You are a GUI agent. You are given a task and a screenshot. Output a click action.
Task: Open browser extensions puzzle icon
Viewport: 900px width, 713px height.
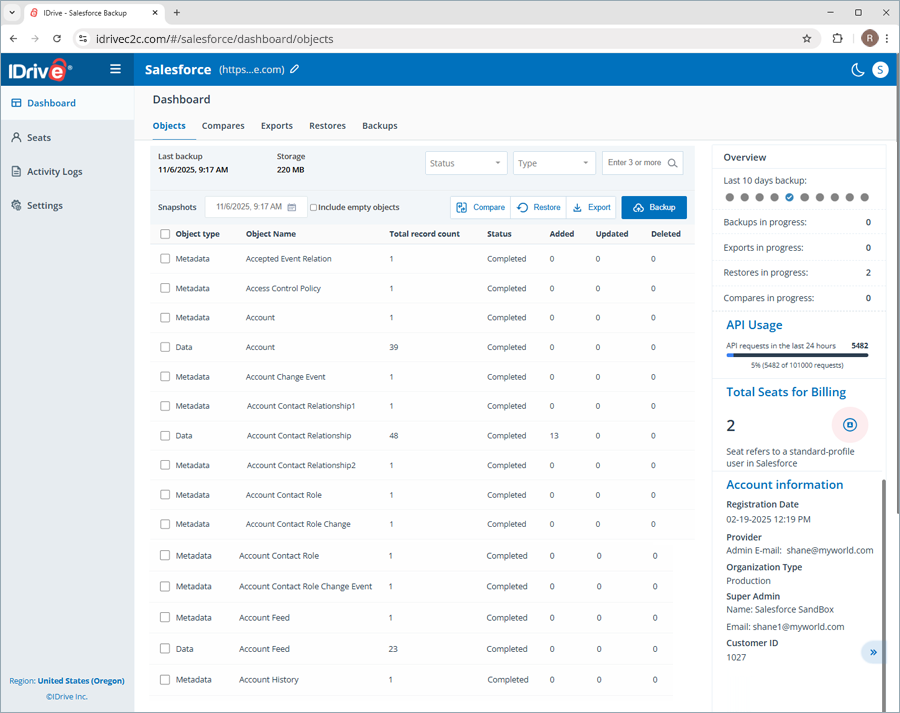click(x=837, y=38)
